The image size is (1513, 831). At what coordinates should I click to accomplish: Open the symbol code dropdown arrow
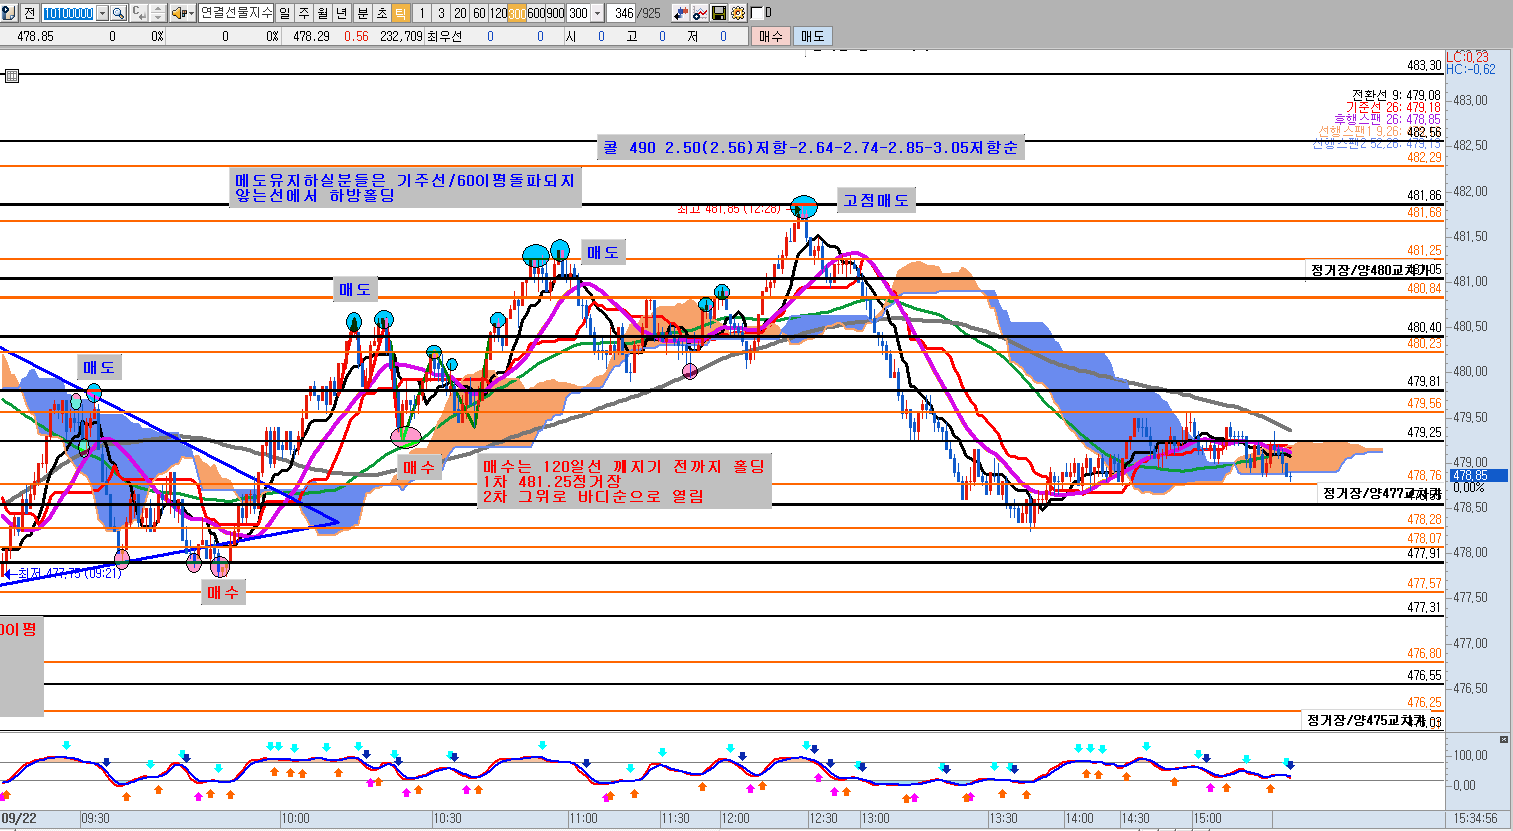point(102,13)
